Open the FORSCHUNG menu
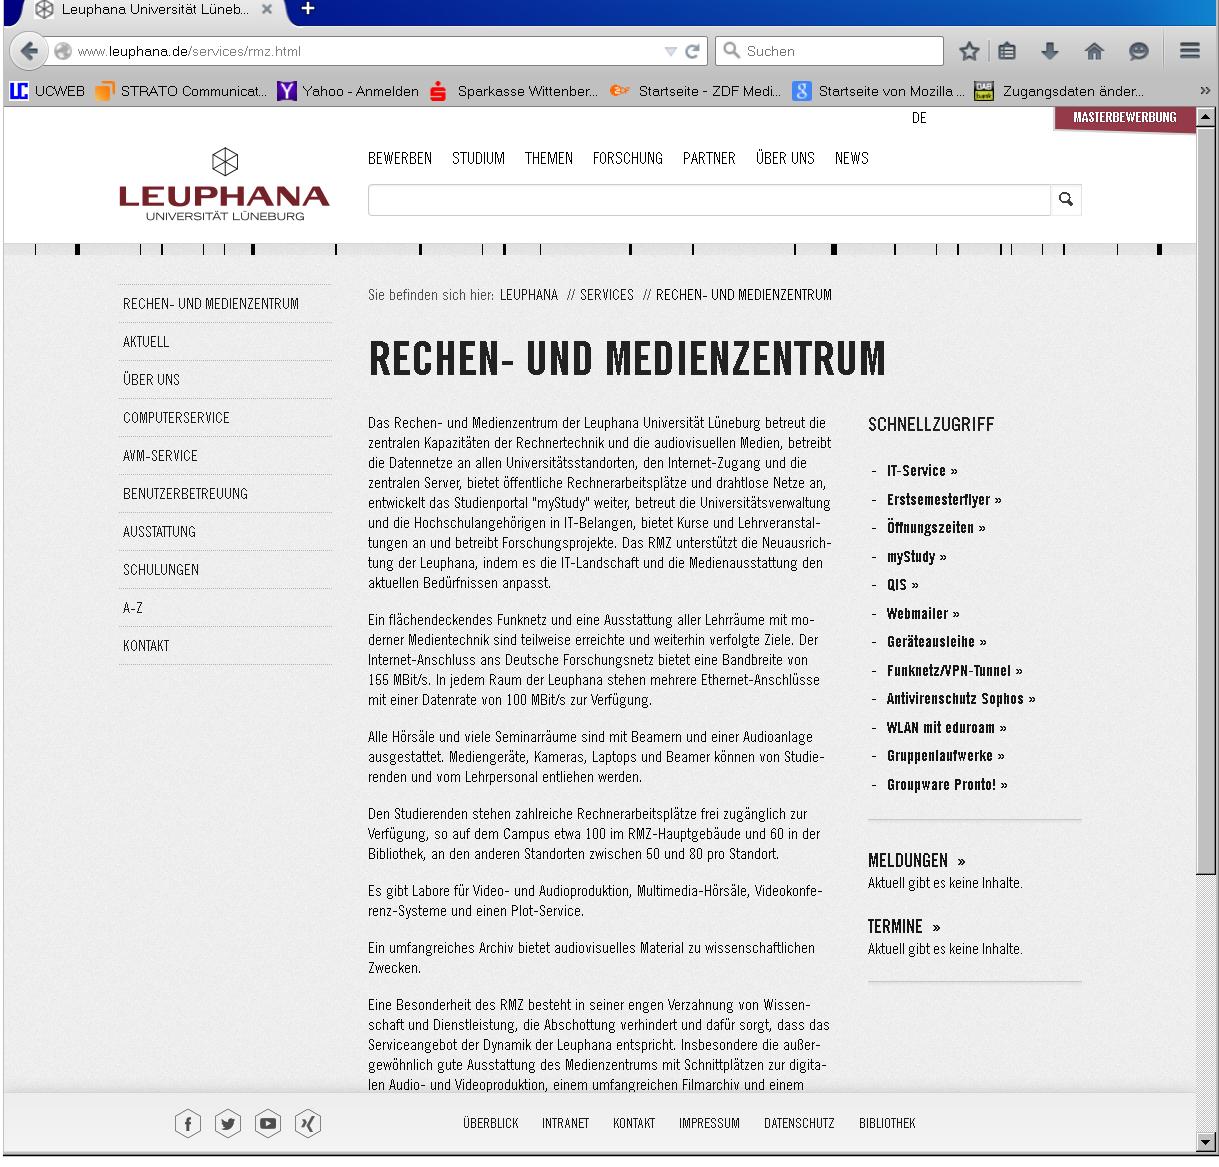This screenshot has width=1219, height=1167. click(628, 158)
